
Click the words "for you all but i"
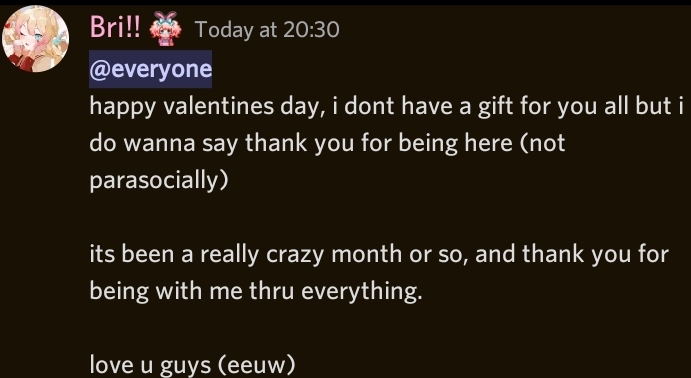(602, 107)
